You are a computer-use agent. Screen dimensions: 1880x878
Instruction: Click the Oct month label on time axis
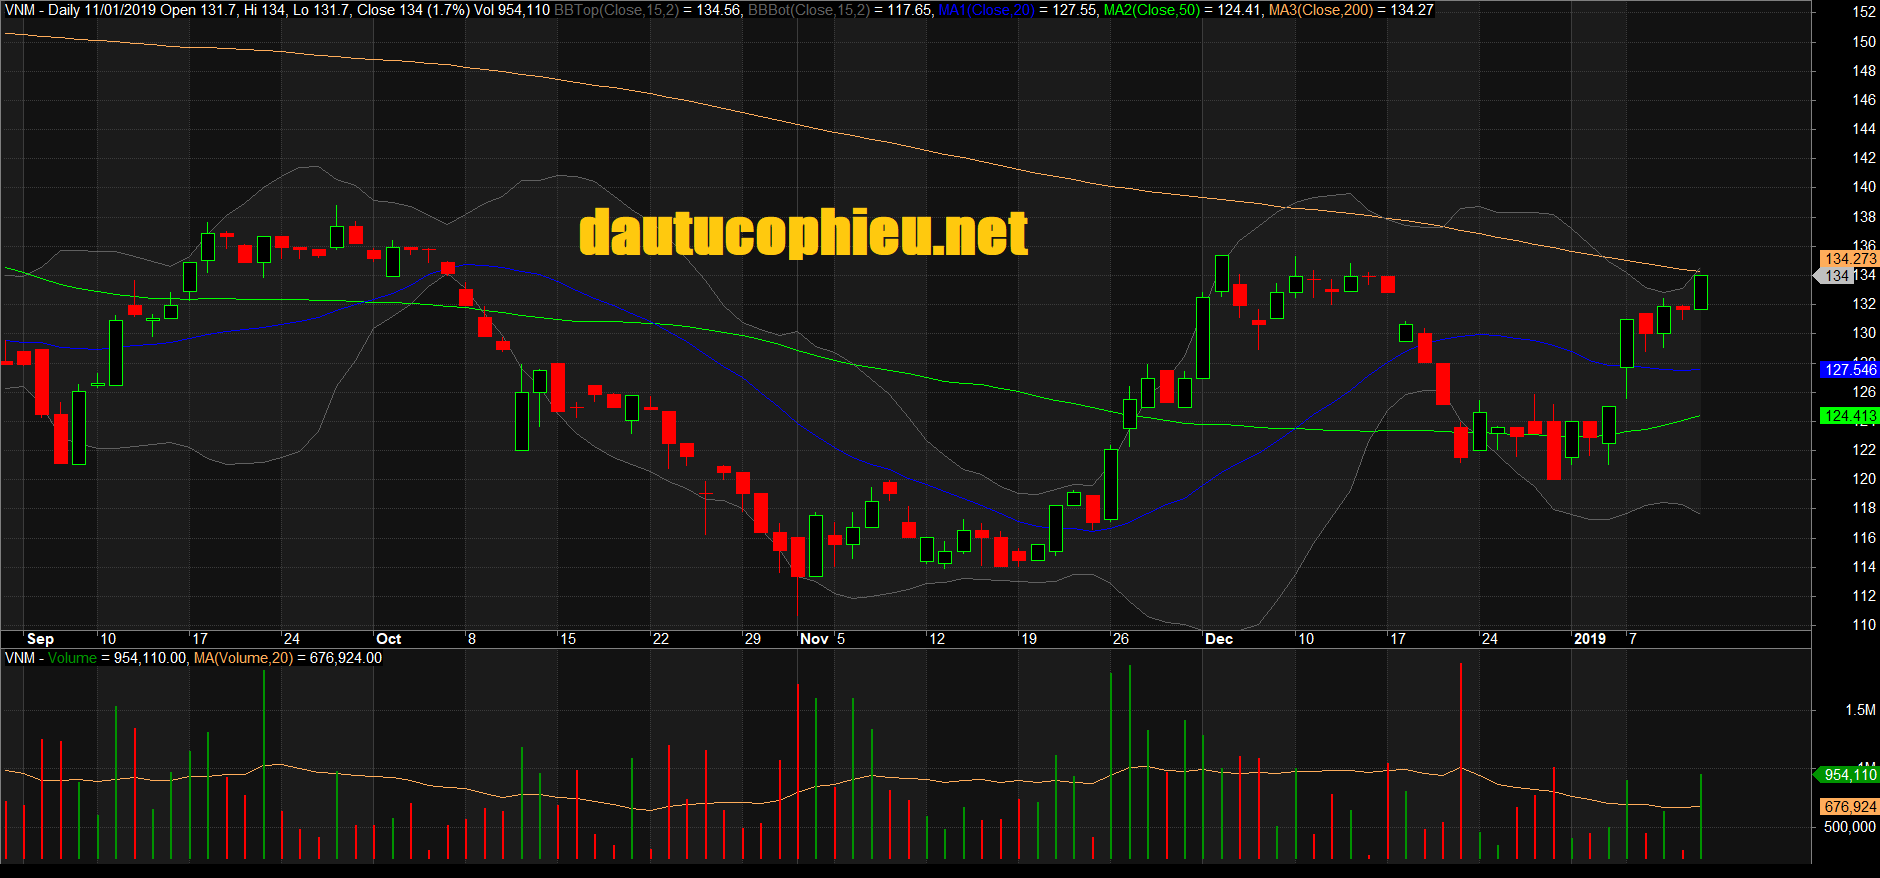[x=389, y=639]
